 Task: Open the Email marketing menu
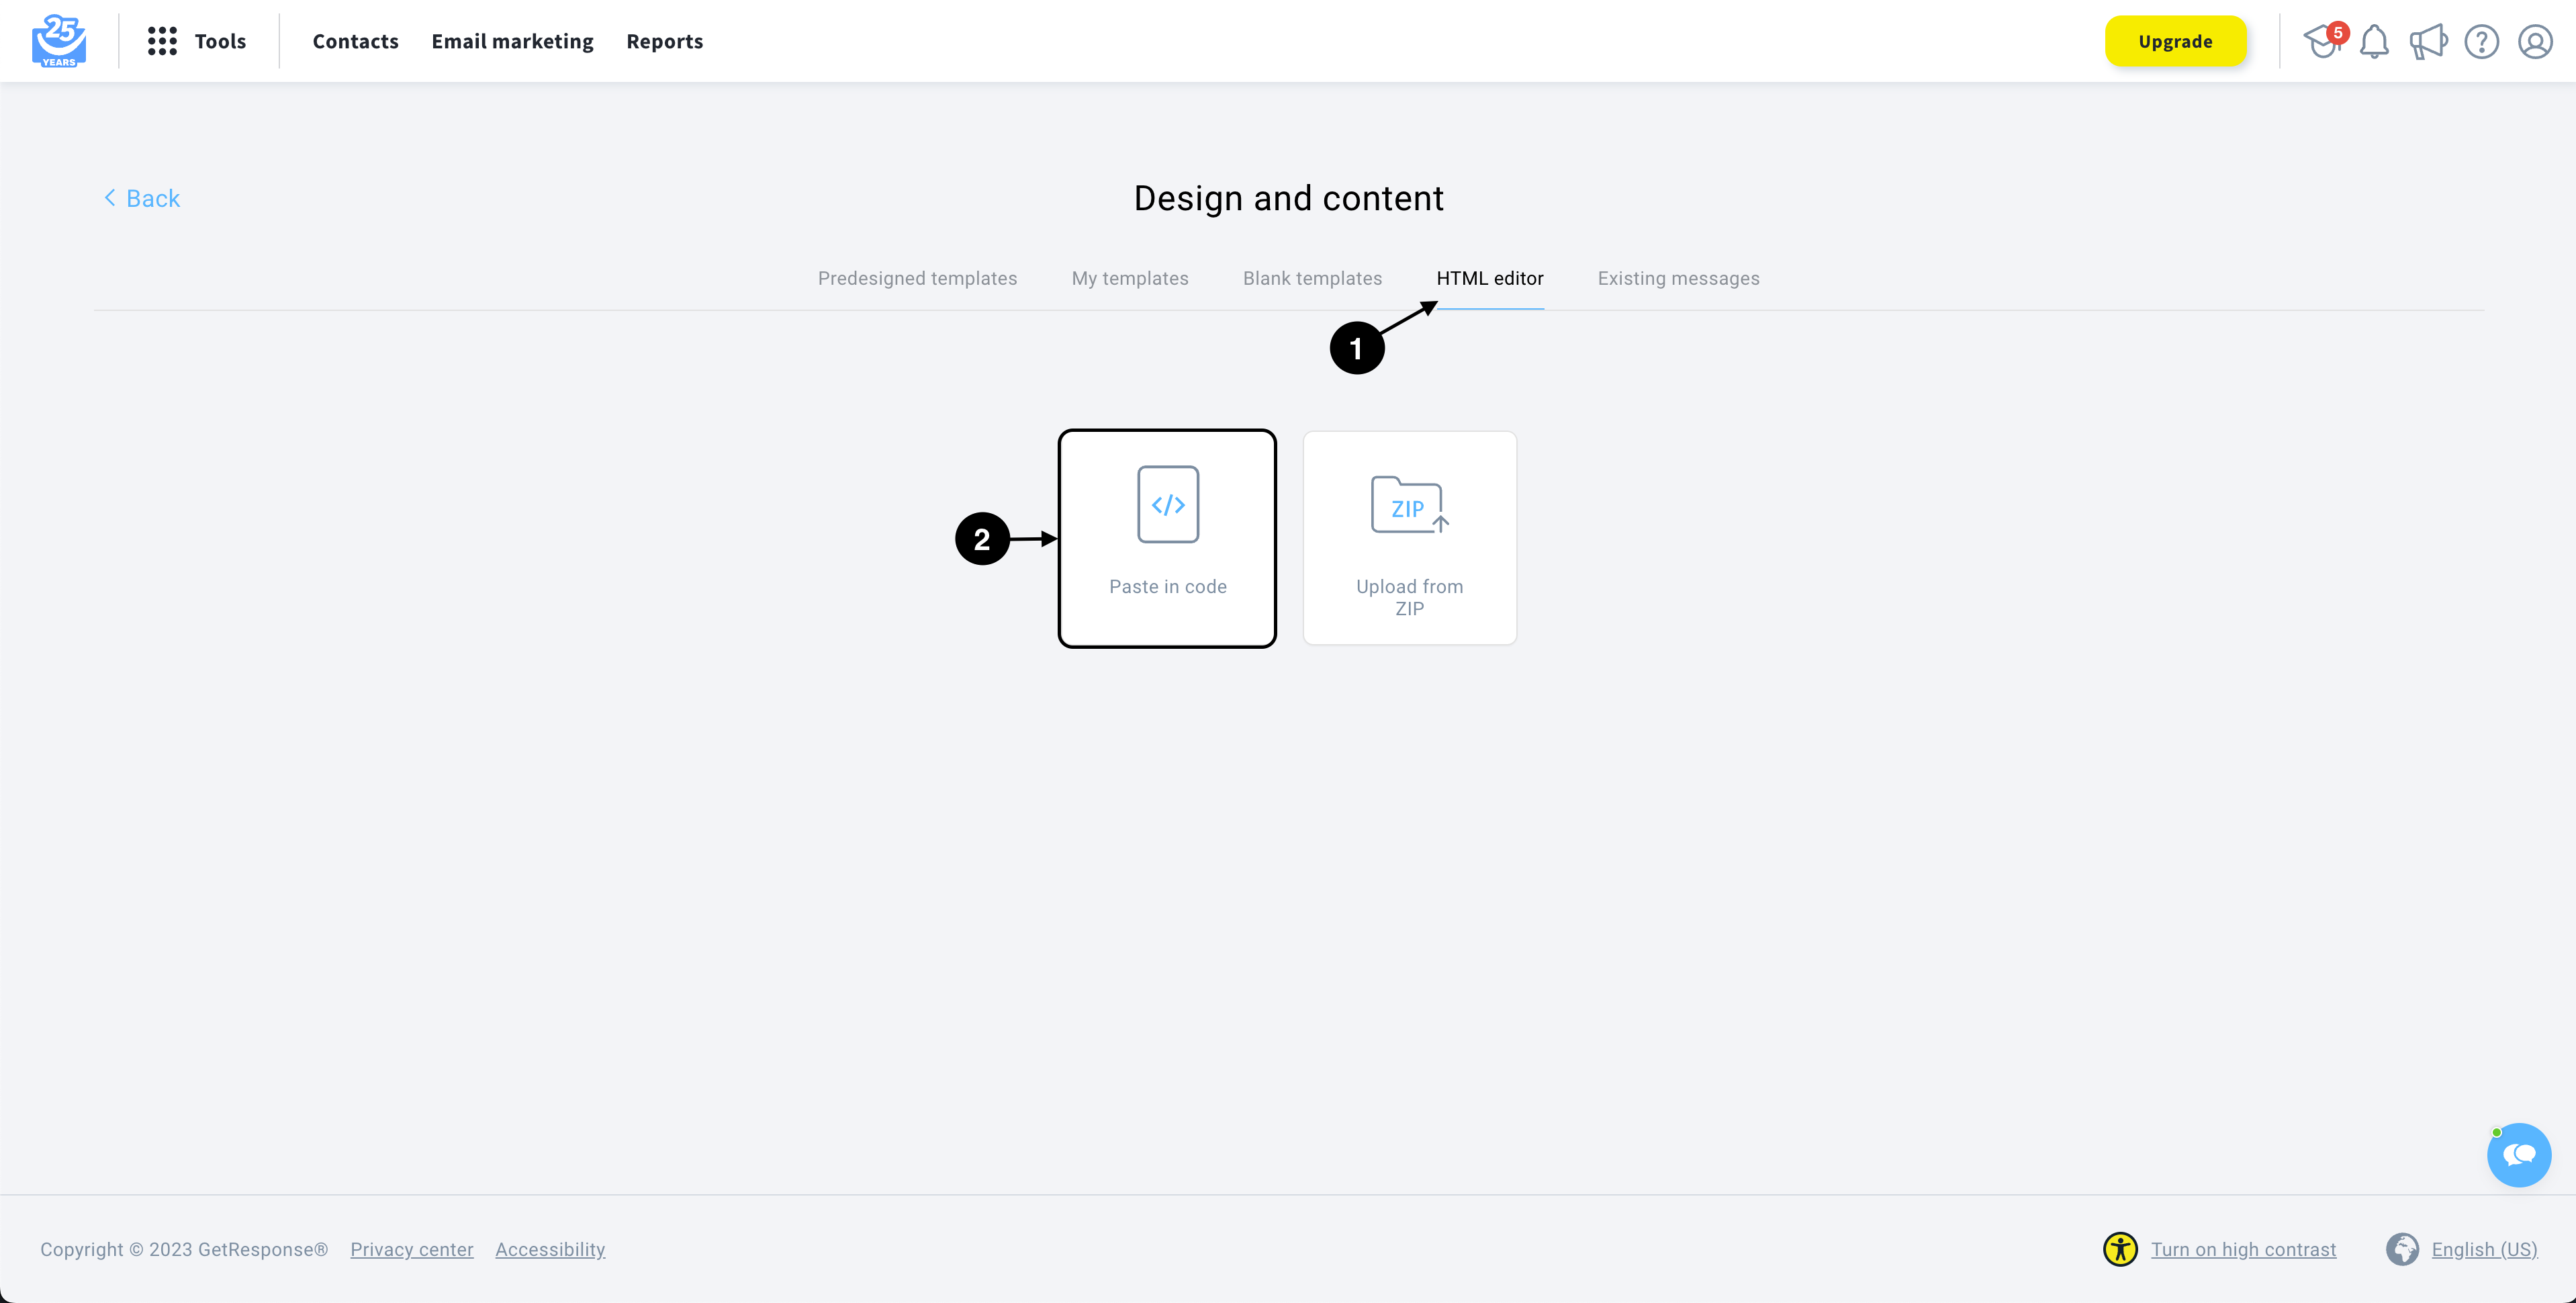click(512, 41)
